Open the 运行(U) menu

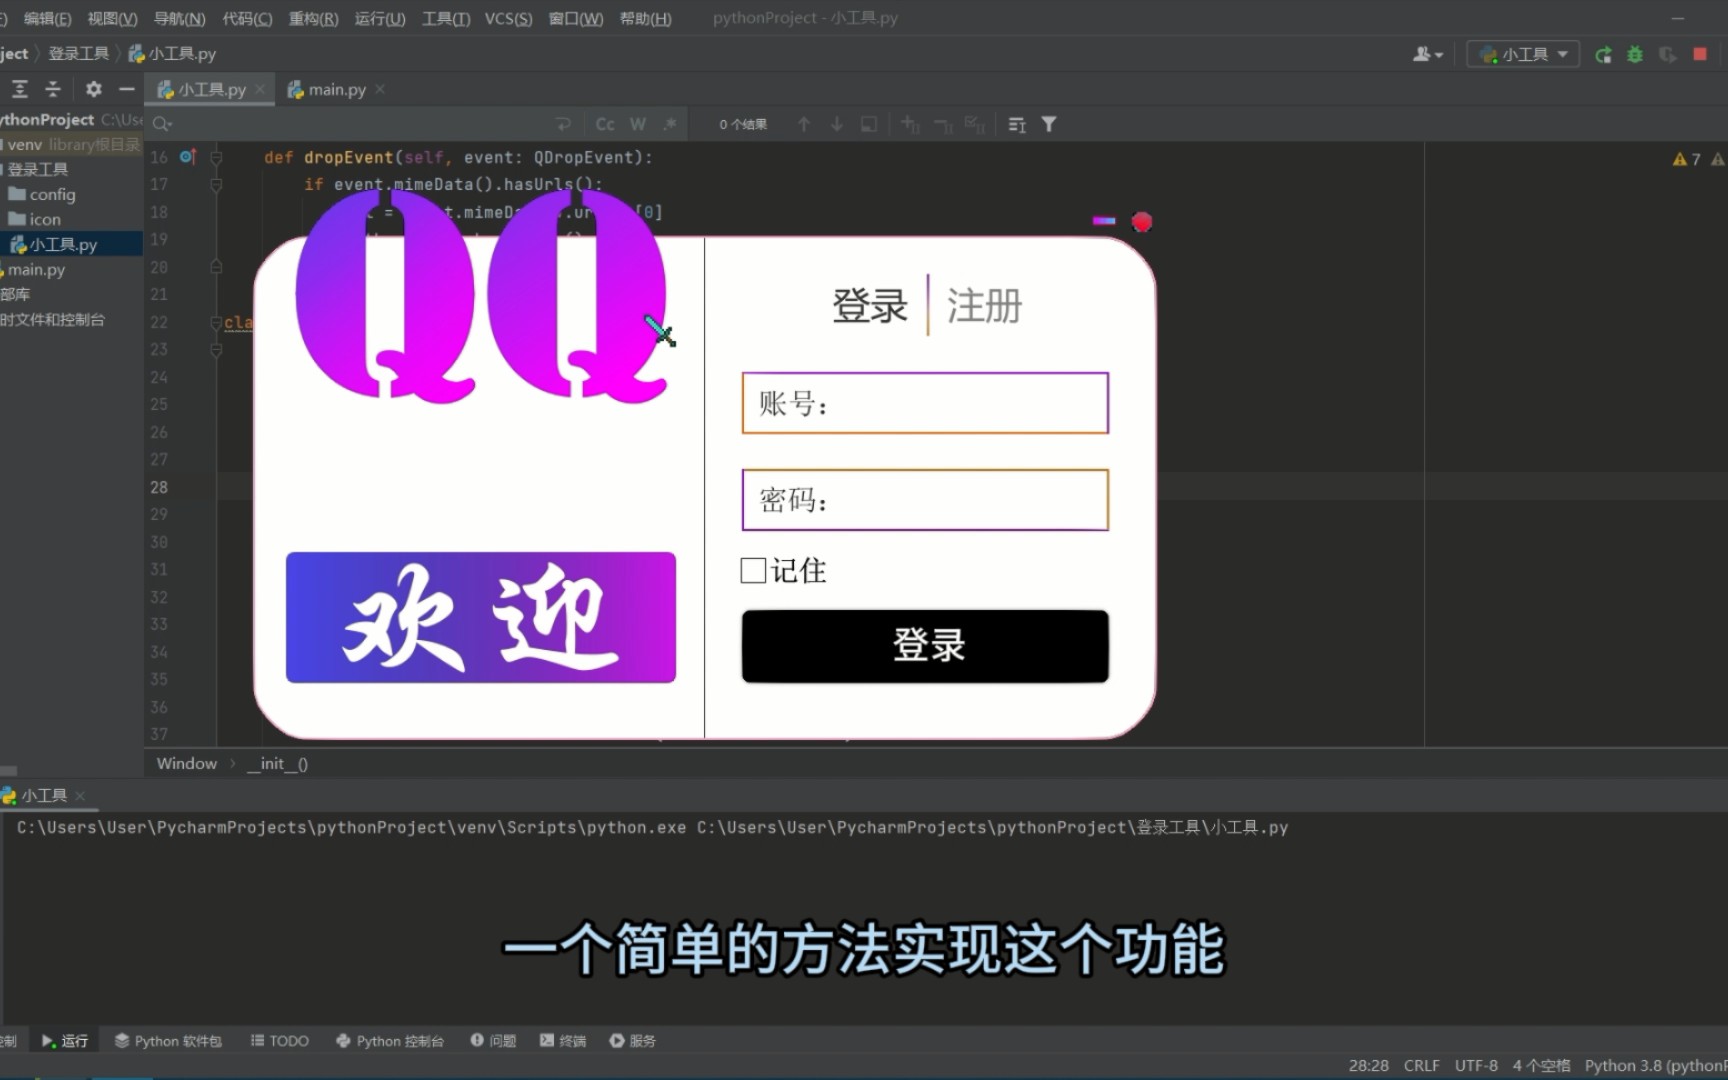378,18
